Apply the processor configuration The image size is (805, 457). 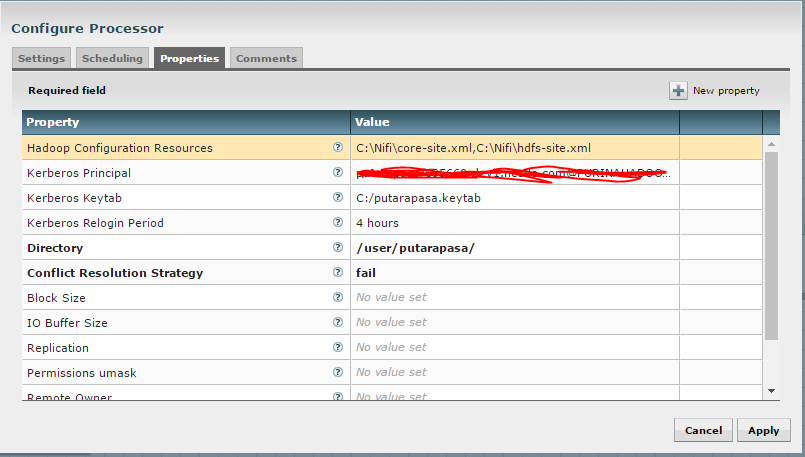763,430
